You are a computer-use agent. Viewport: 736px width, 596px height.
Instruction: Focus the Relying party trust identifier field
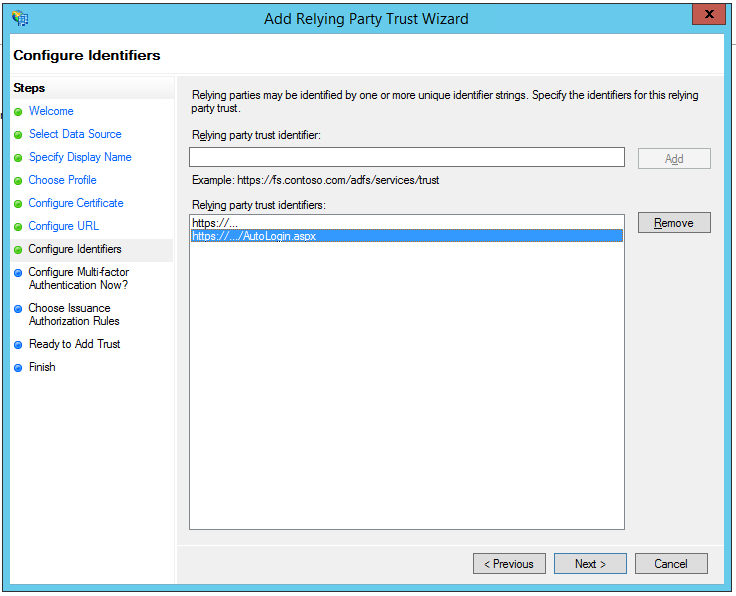406,158
